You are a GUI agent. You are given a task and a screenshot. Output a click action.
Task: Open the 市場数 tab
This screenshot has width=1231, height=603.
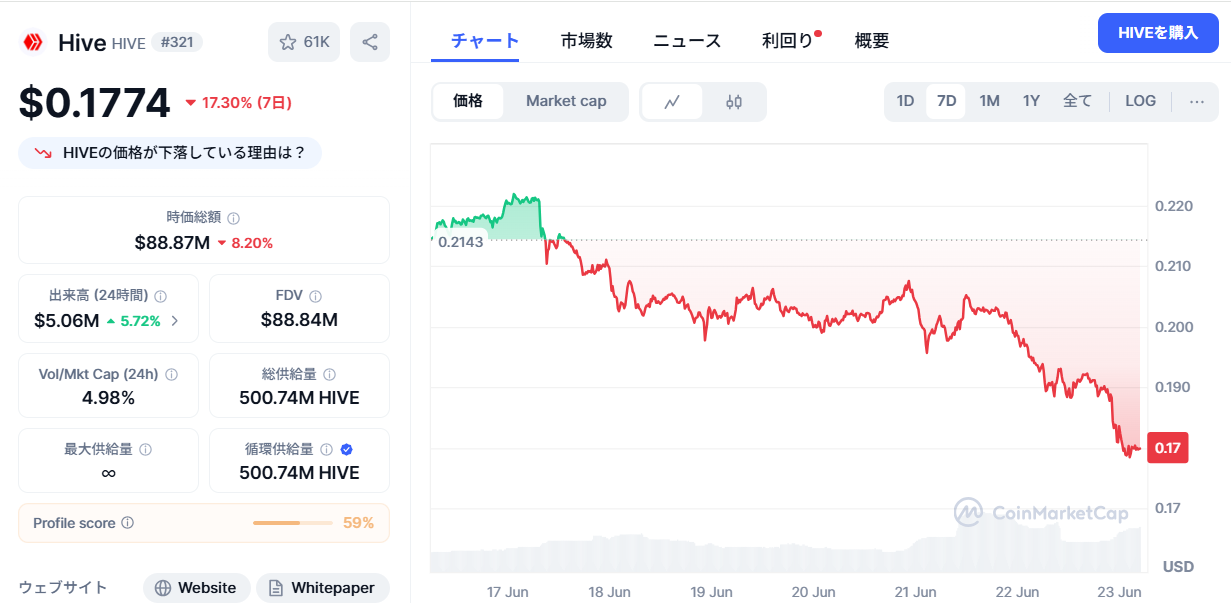coord(586,41)
